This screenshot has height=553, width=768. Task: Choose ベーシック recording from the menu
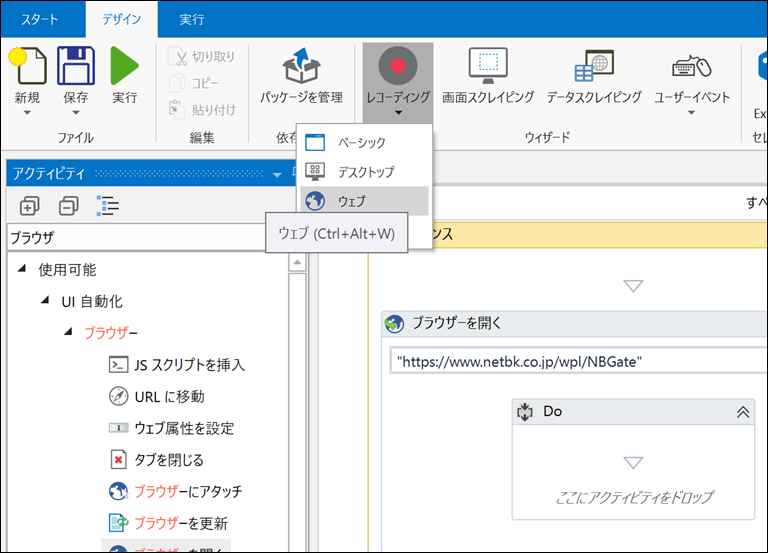coord(364,143)
